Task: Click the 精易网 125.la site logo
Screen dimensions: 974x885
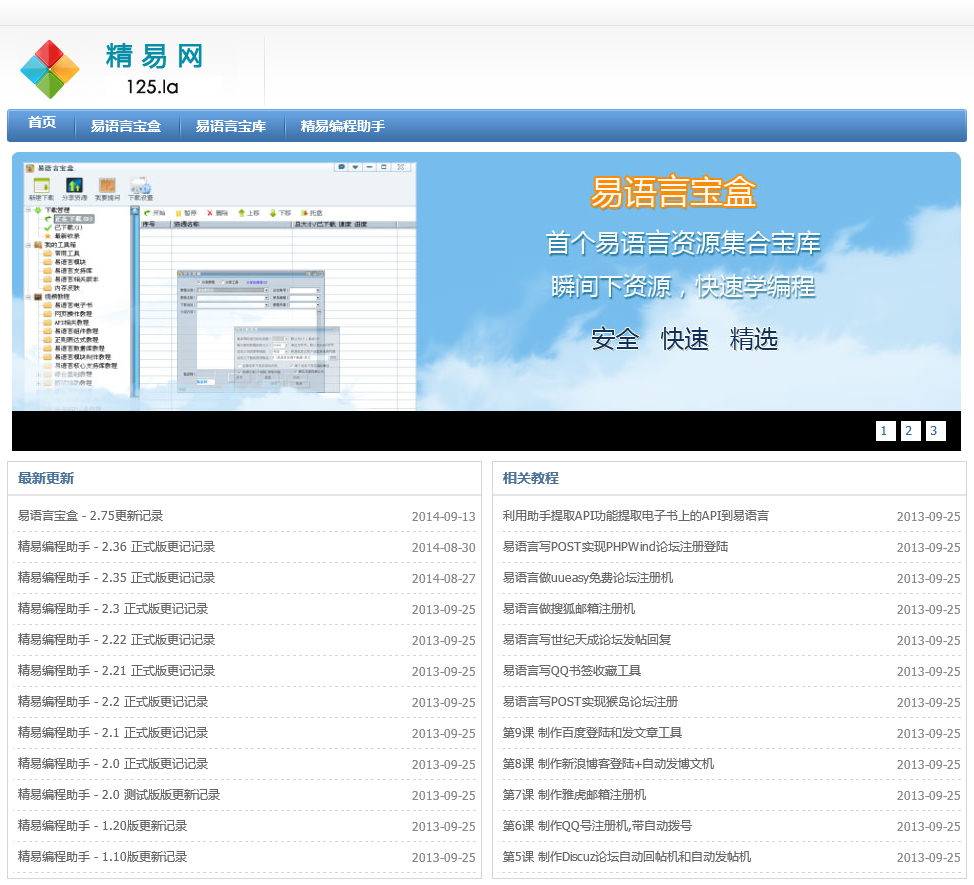Action: (113, 70)
